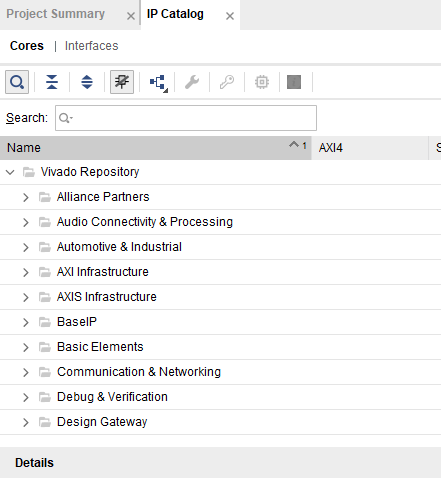Image resolution: width=441 pixels, height=478 pixels.
Task: Select the Basic Elements tree item
Action: tap(100, 347)
